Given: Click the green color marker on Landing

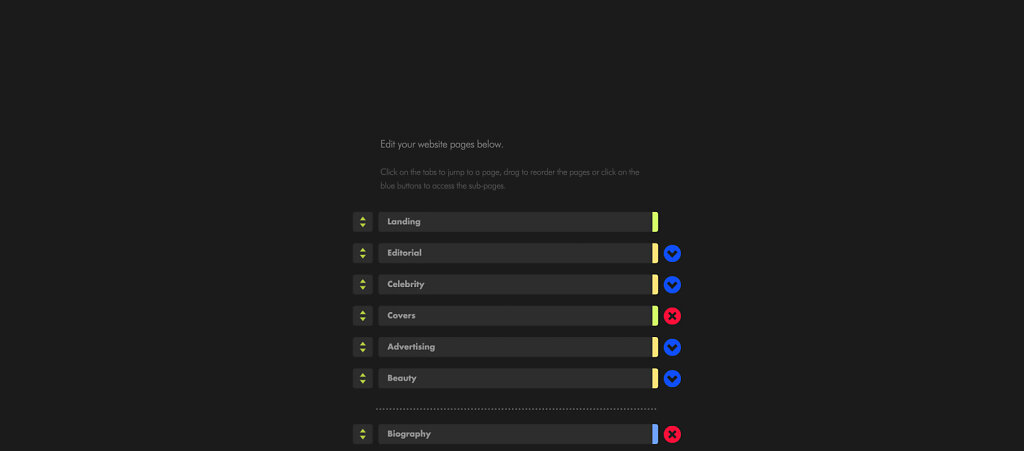Looking at the screenshot, I should (x=655, y=222).
